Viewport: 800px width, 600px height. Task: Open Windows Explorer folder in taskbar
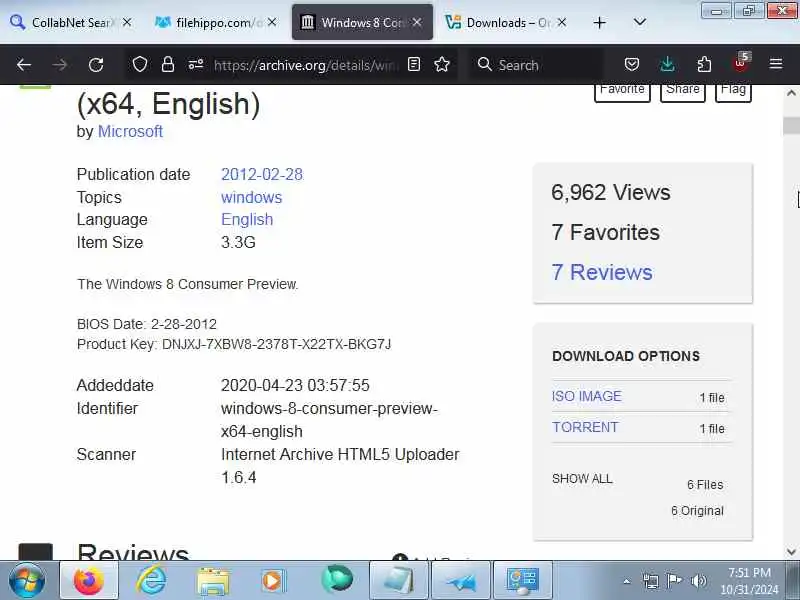(x=213, y=581)
